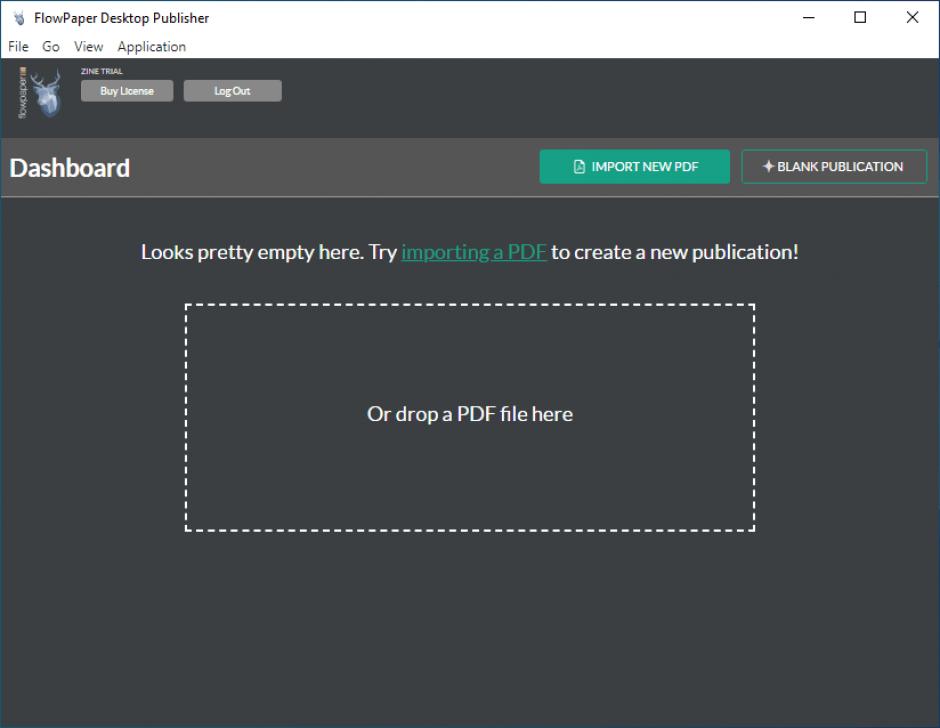Close the FlowPaper Desktop Publisher window
The height and width of the screenshot is (728, 940).
(912, 17)
